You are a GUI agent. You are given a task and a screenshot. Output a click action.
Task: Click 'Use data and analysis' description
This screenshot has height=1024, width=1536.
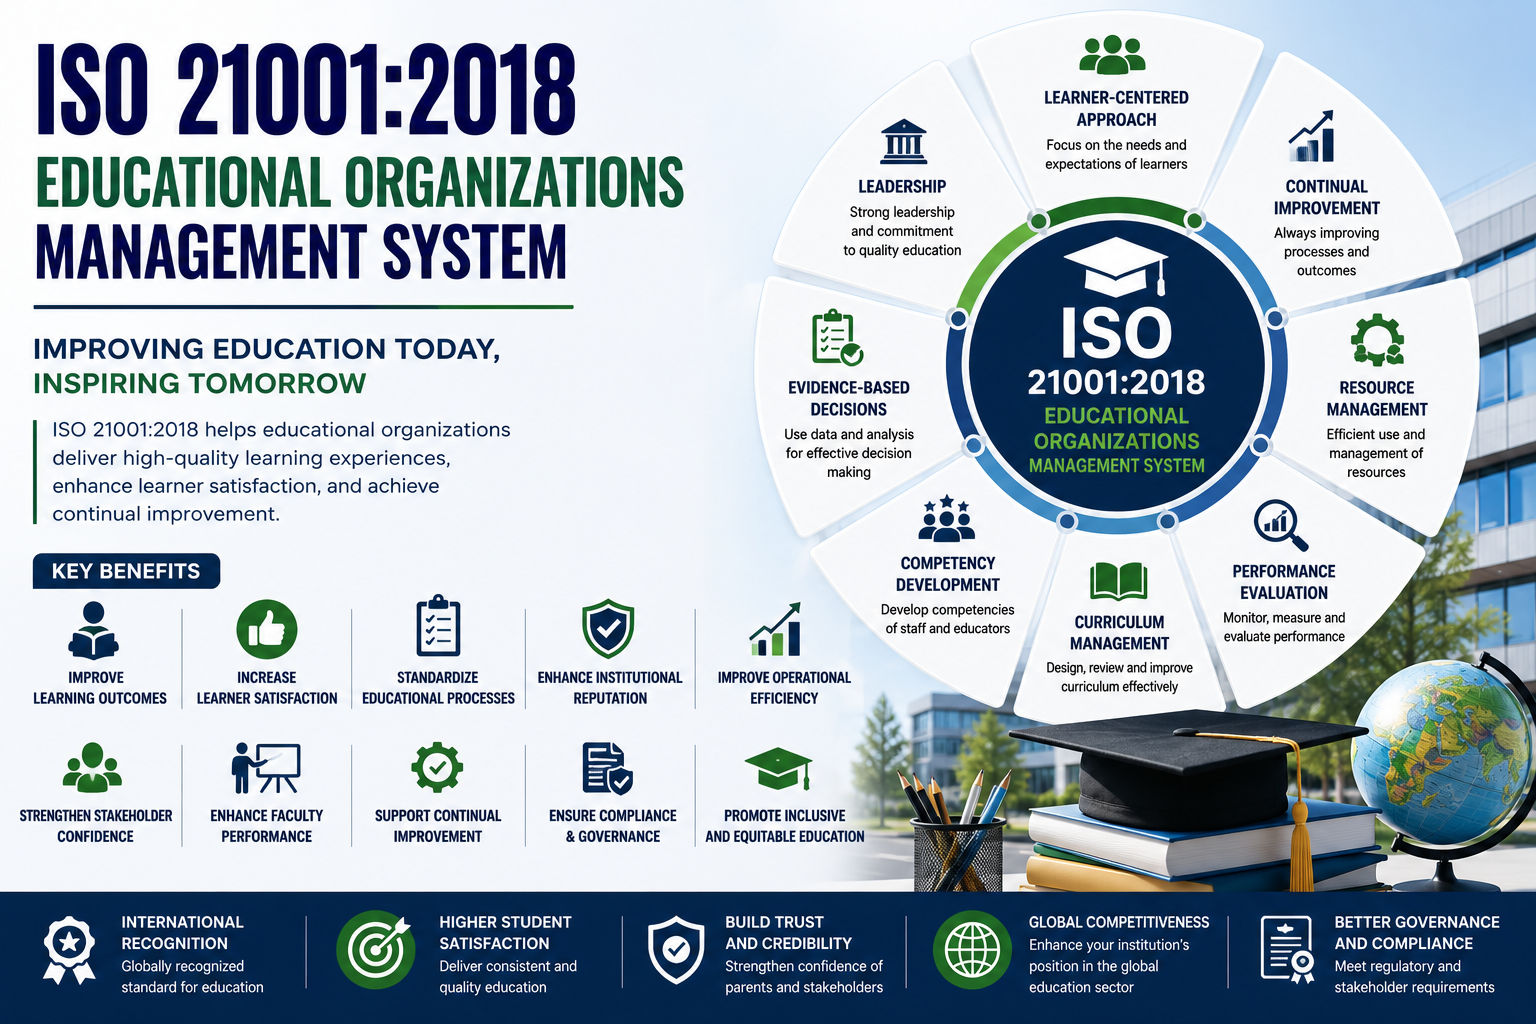tap(849, 453)
